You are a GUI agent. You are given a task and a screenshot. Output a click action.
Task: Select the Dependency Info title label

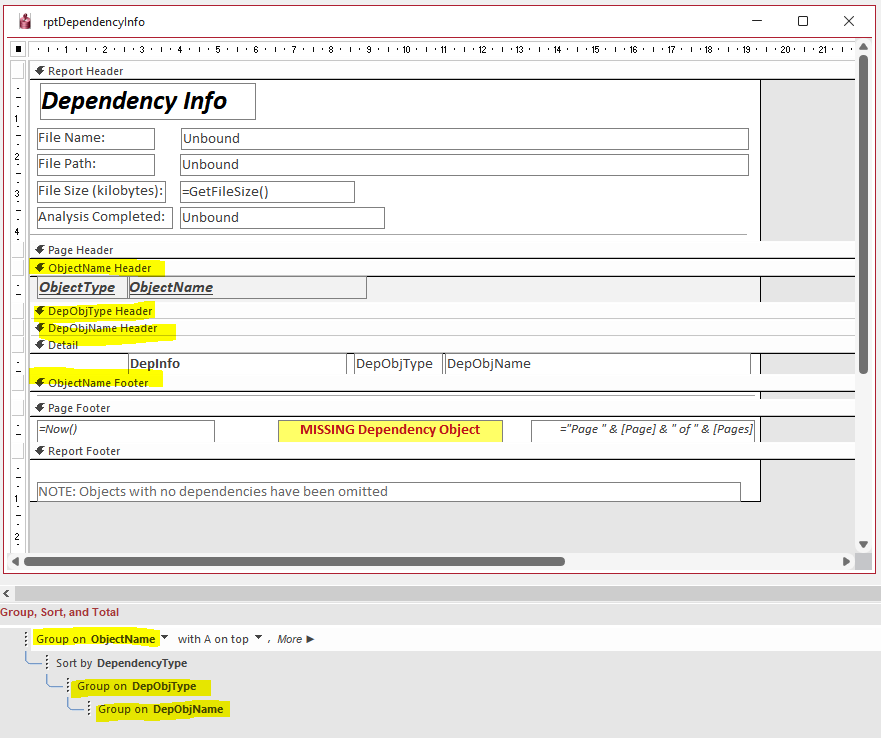[148, 101]
